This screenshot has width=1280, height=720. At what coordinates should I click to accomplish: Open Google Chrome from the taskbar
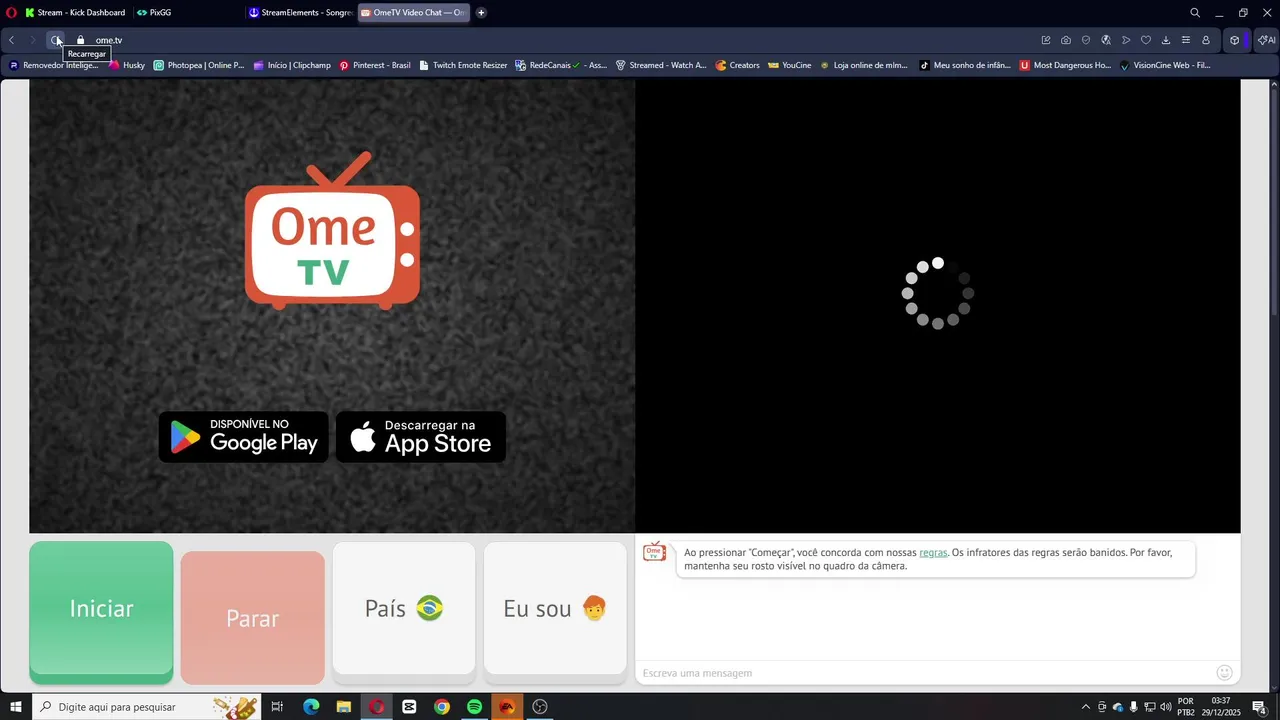(442, 707)
